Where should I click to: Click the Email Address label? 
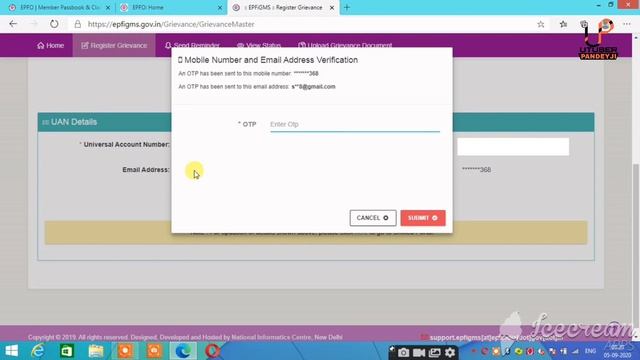pos(146,170)
